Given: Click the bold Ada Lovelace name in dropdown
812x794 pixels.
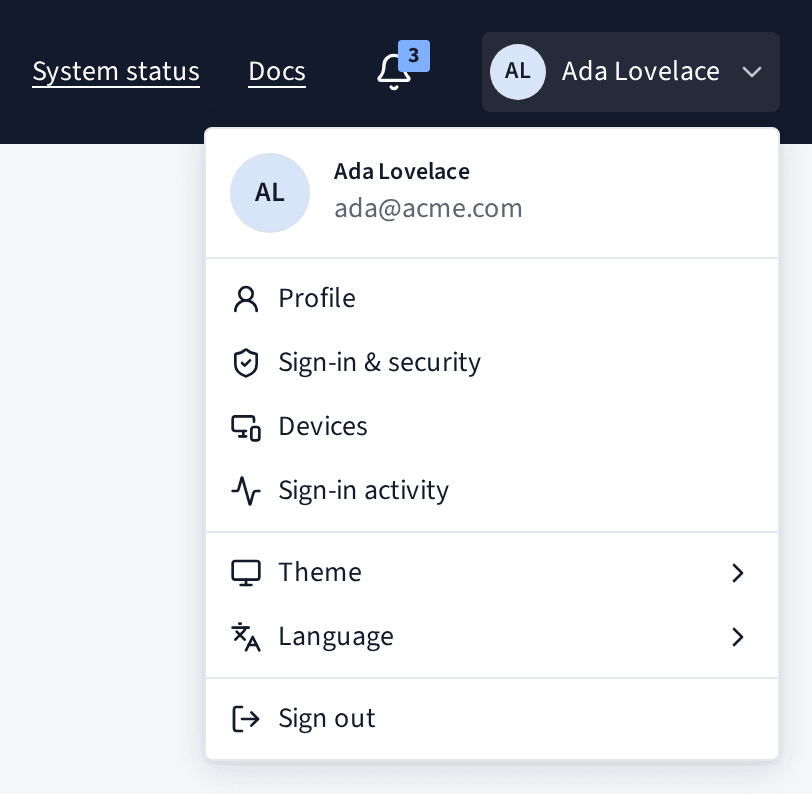Looking at the screenshot, I should [x=402, y=171].
